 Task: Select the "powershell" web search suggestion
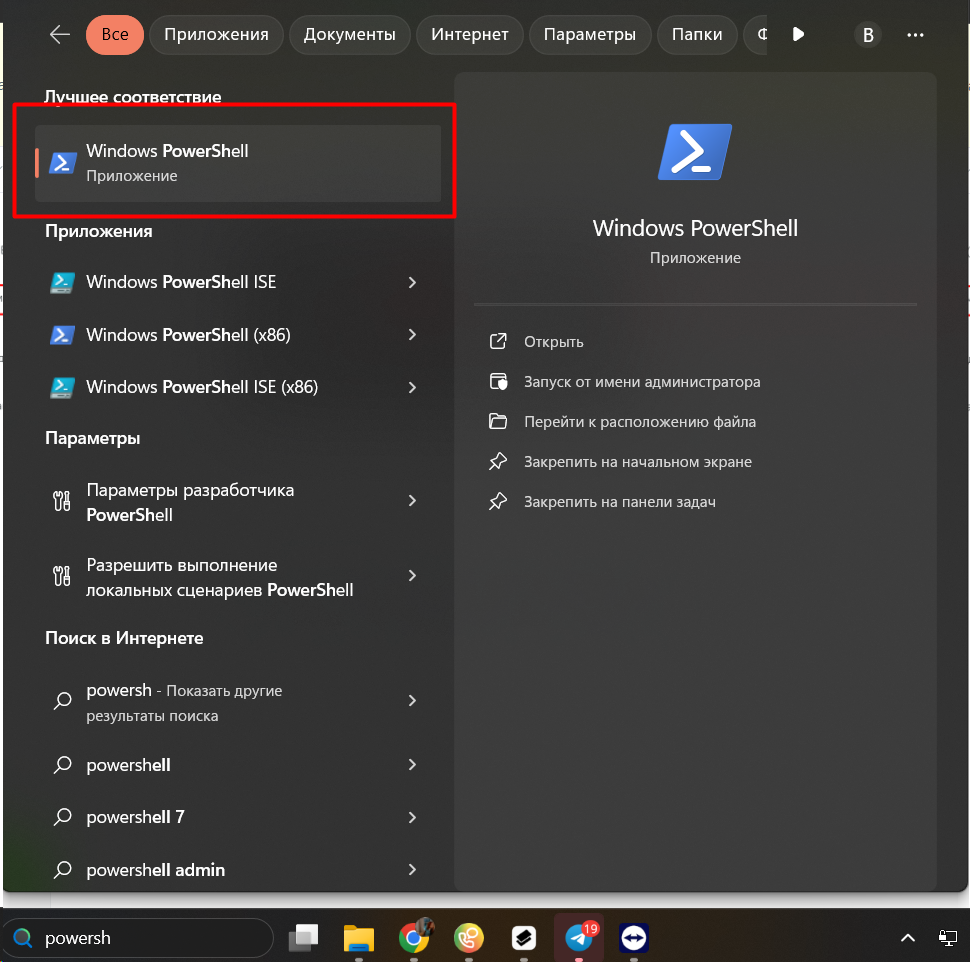(x=128, y=765)
